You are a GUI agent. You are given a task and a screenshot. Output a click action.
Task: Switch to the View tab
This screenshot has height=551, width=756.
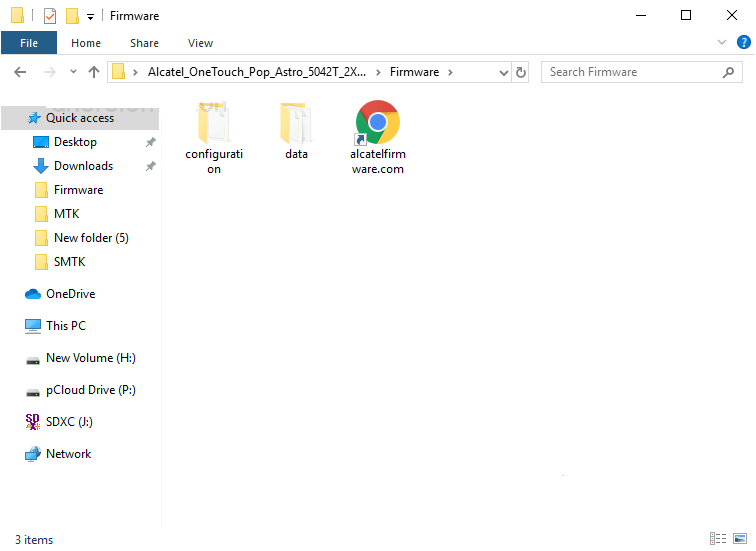200,43
